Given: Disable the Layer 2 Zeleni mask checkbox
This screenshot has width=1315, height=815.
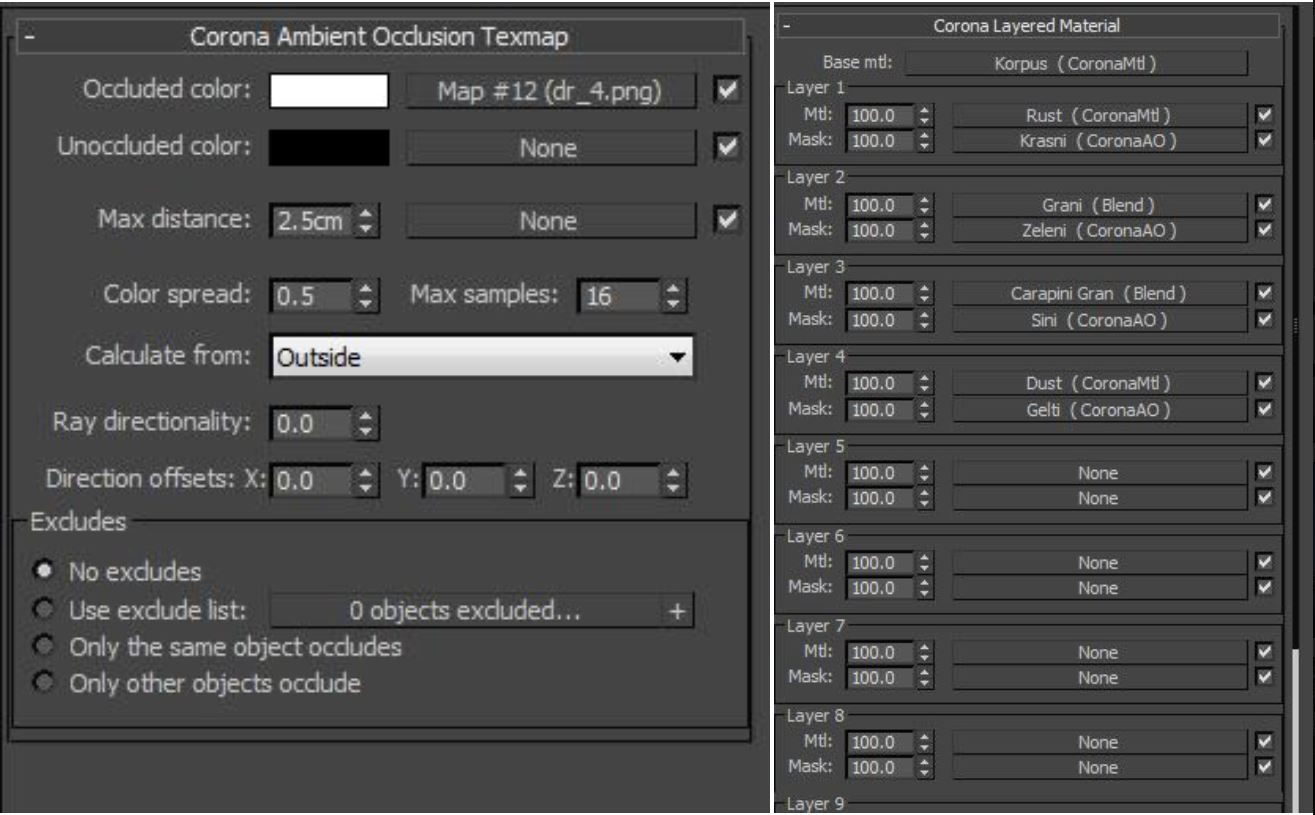Looking at the screenshot, I should [1264, 230].
